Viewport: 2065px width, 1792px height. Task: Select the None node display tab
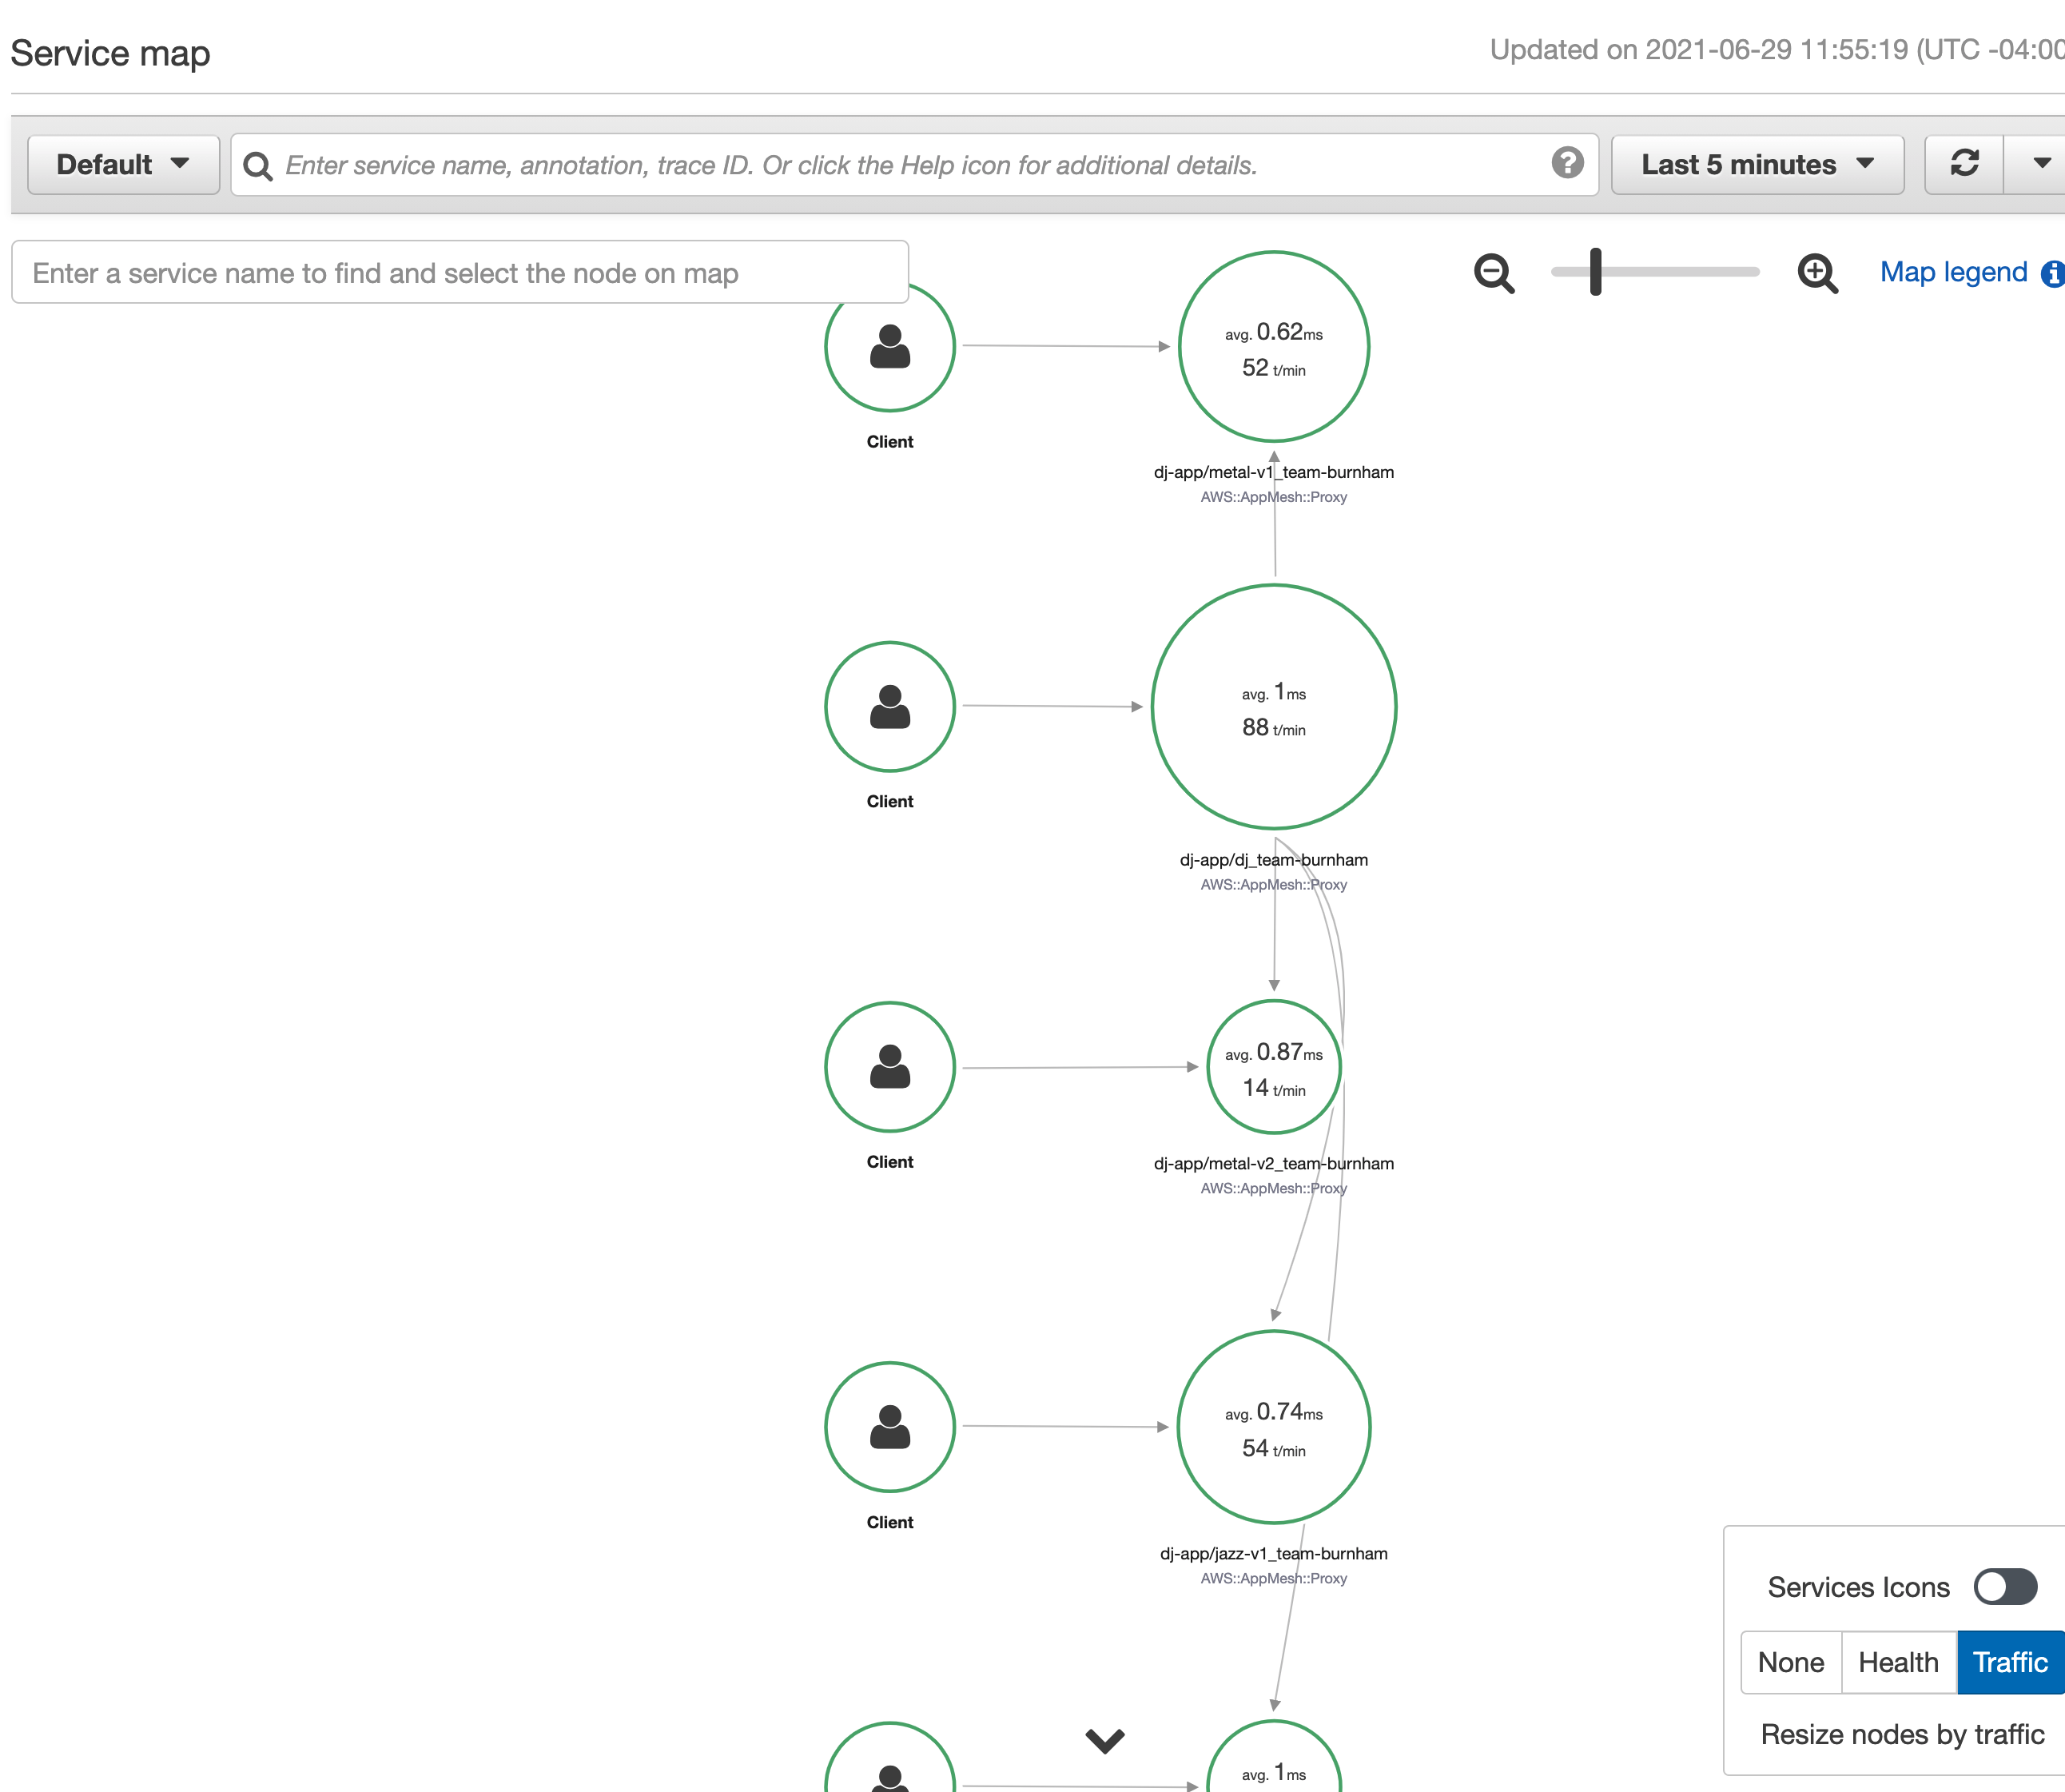1791,1662
